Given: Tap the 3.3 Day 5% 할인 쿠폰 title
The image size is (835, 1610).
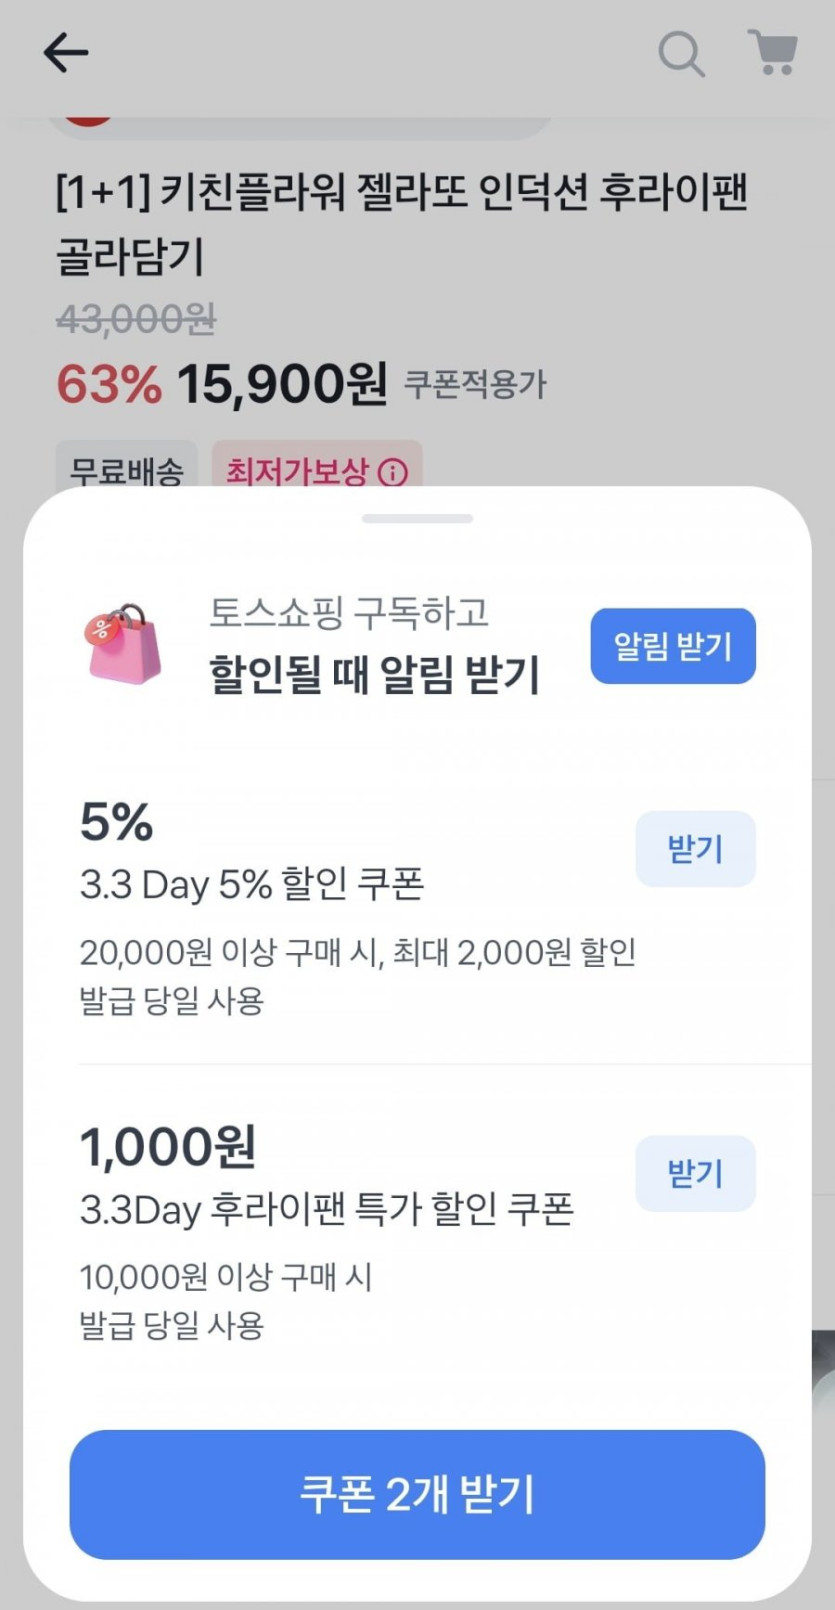Looking at the screenshot, I should [252, 885].
